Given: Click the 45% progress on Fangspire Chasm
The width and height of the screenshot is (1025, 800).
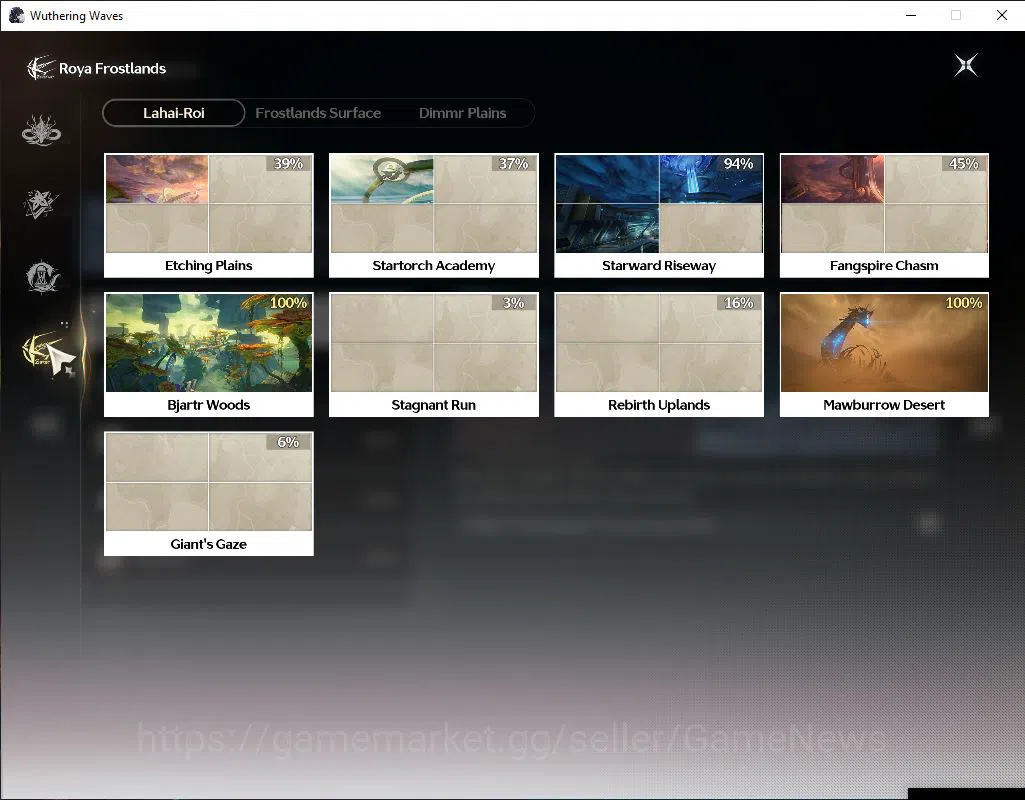Looking at the screenshot, I should (x=964, y=163).
